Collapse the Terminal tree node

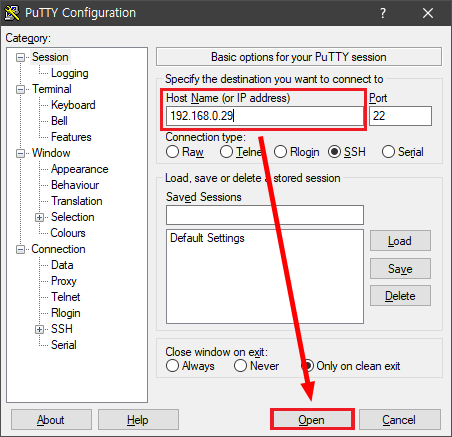(x=21, y=90)
